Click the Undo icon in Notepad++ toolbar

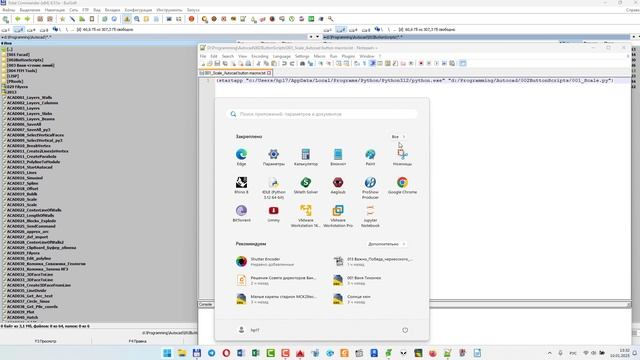point(284,63)
